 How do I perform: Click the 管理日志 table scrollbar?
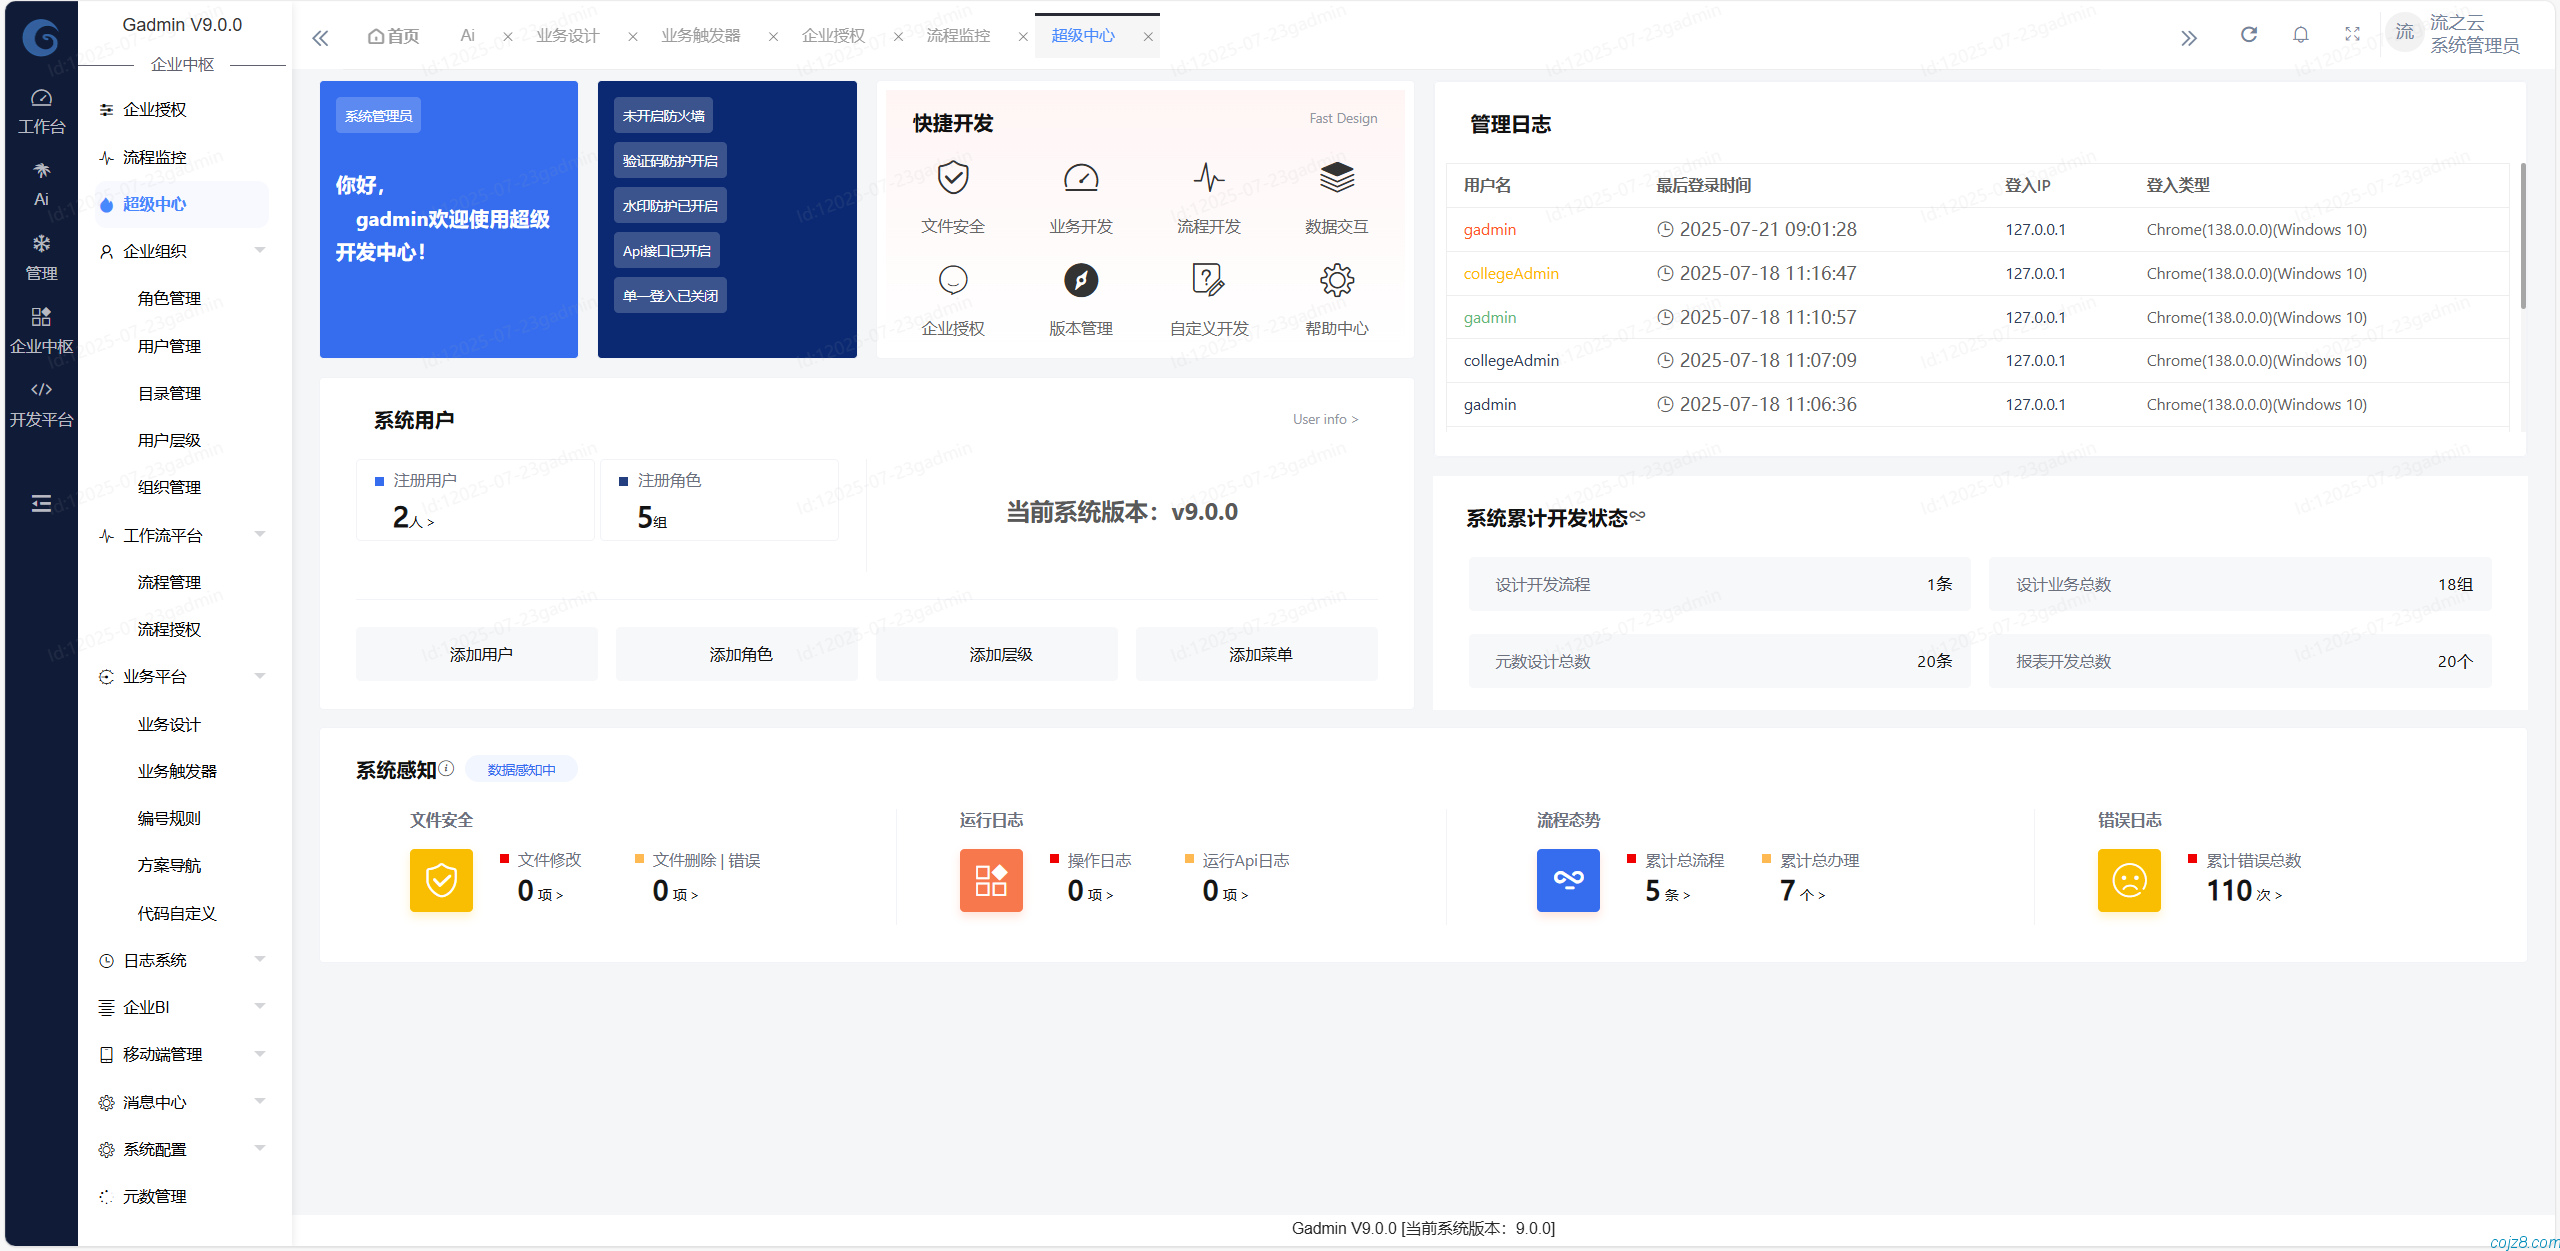[x=2522, y=237]
